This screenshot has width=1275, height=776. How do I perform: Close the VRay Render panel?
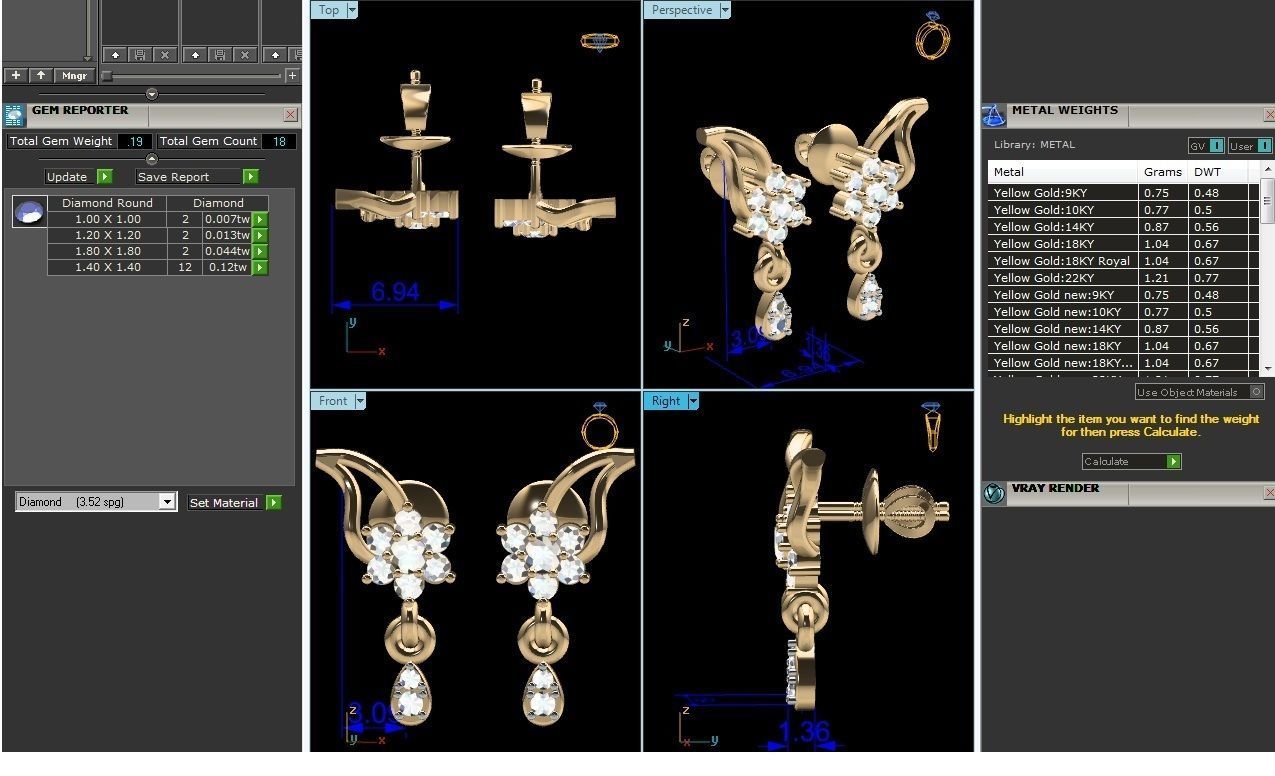click(1270, 493)
